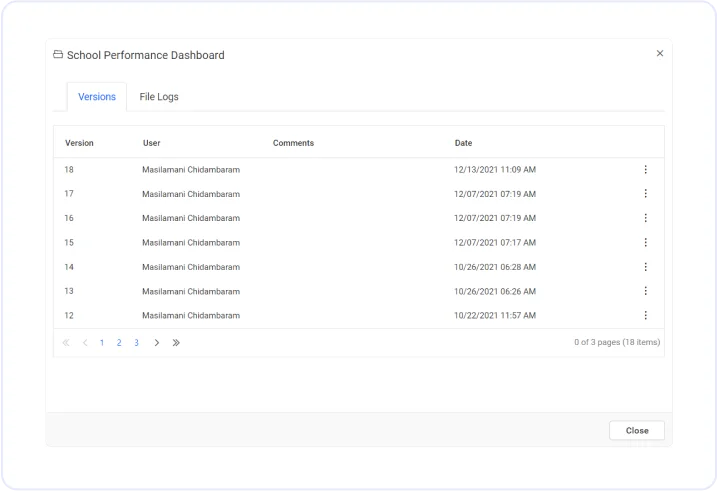Click the User column header
Viewport: 717px width, 491px height.
tap(151, 143)
